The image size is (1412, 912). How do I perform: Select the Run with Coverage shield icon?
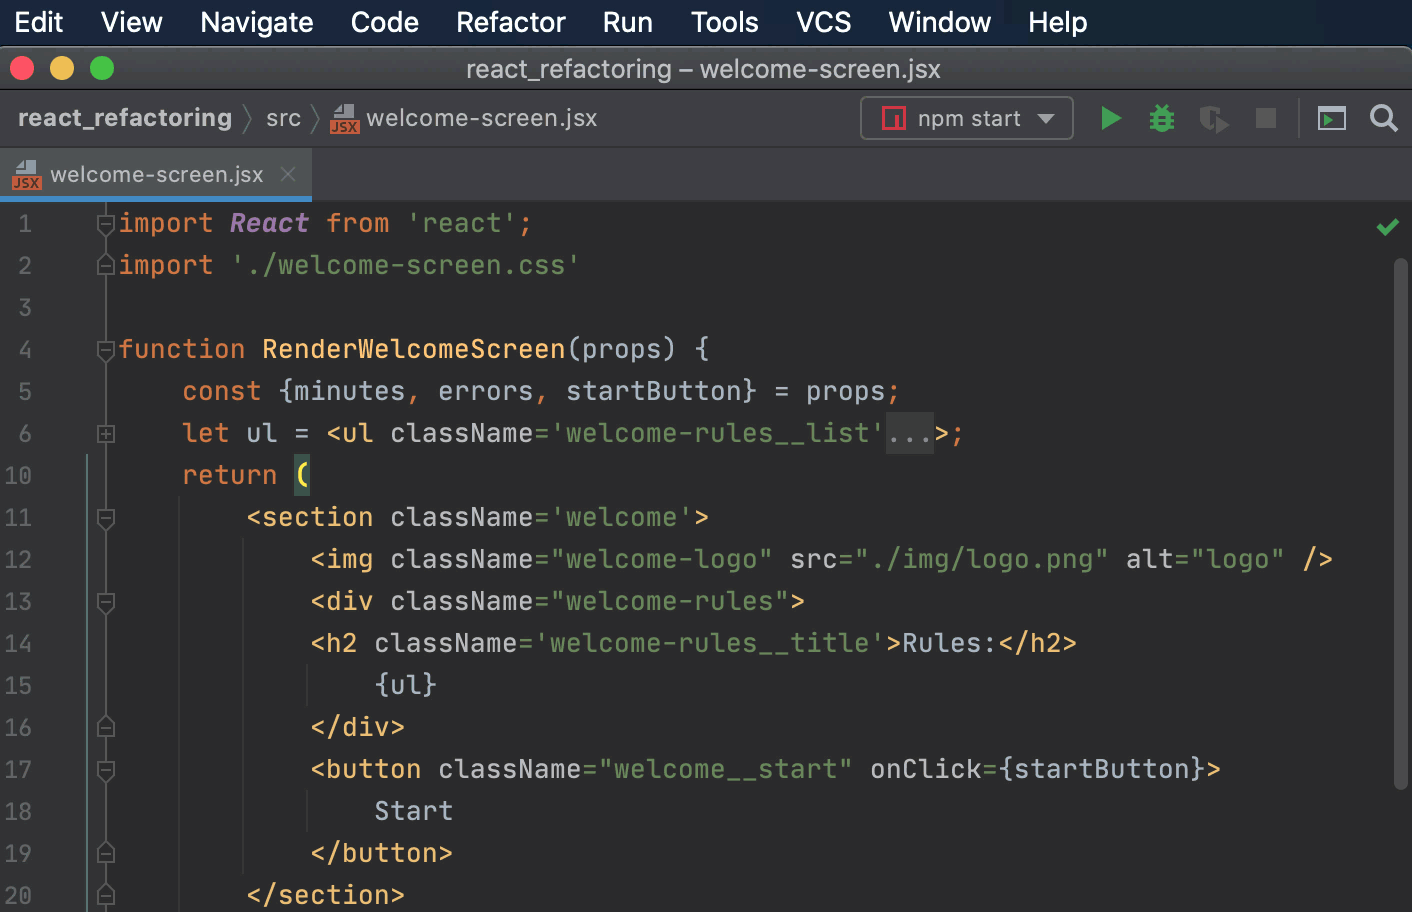[x=1213, y=118]
